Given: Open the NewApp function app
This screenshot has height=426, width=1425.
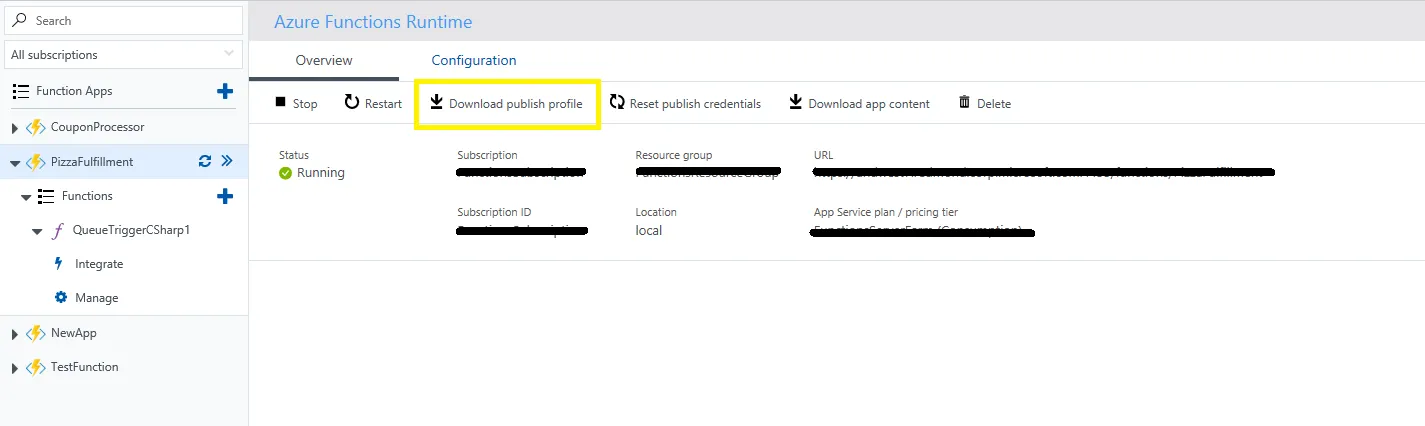Looking at the screenshot, I should [x=74, y=333].
